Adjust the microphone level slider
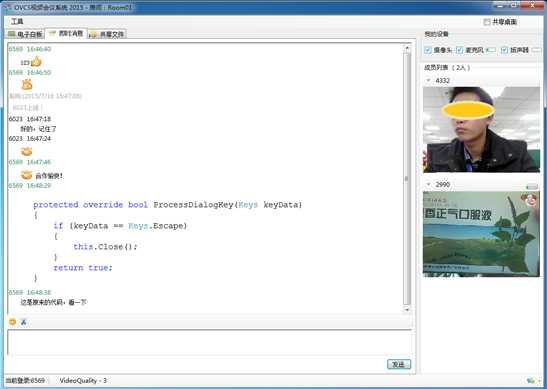This screenshot has width=547, height=389. [x=490, y=50]
